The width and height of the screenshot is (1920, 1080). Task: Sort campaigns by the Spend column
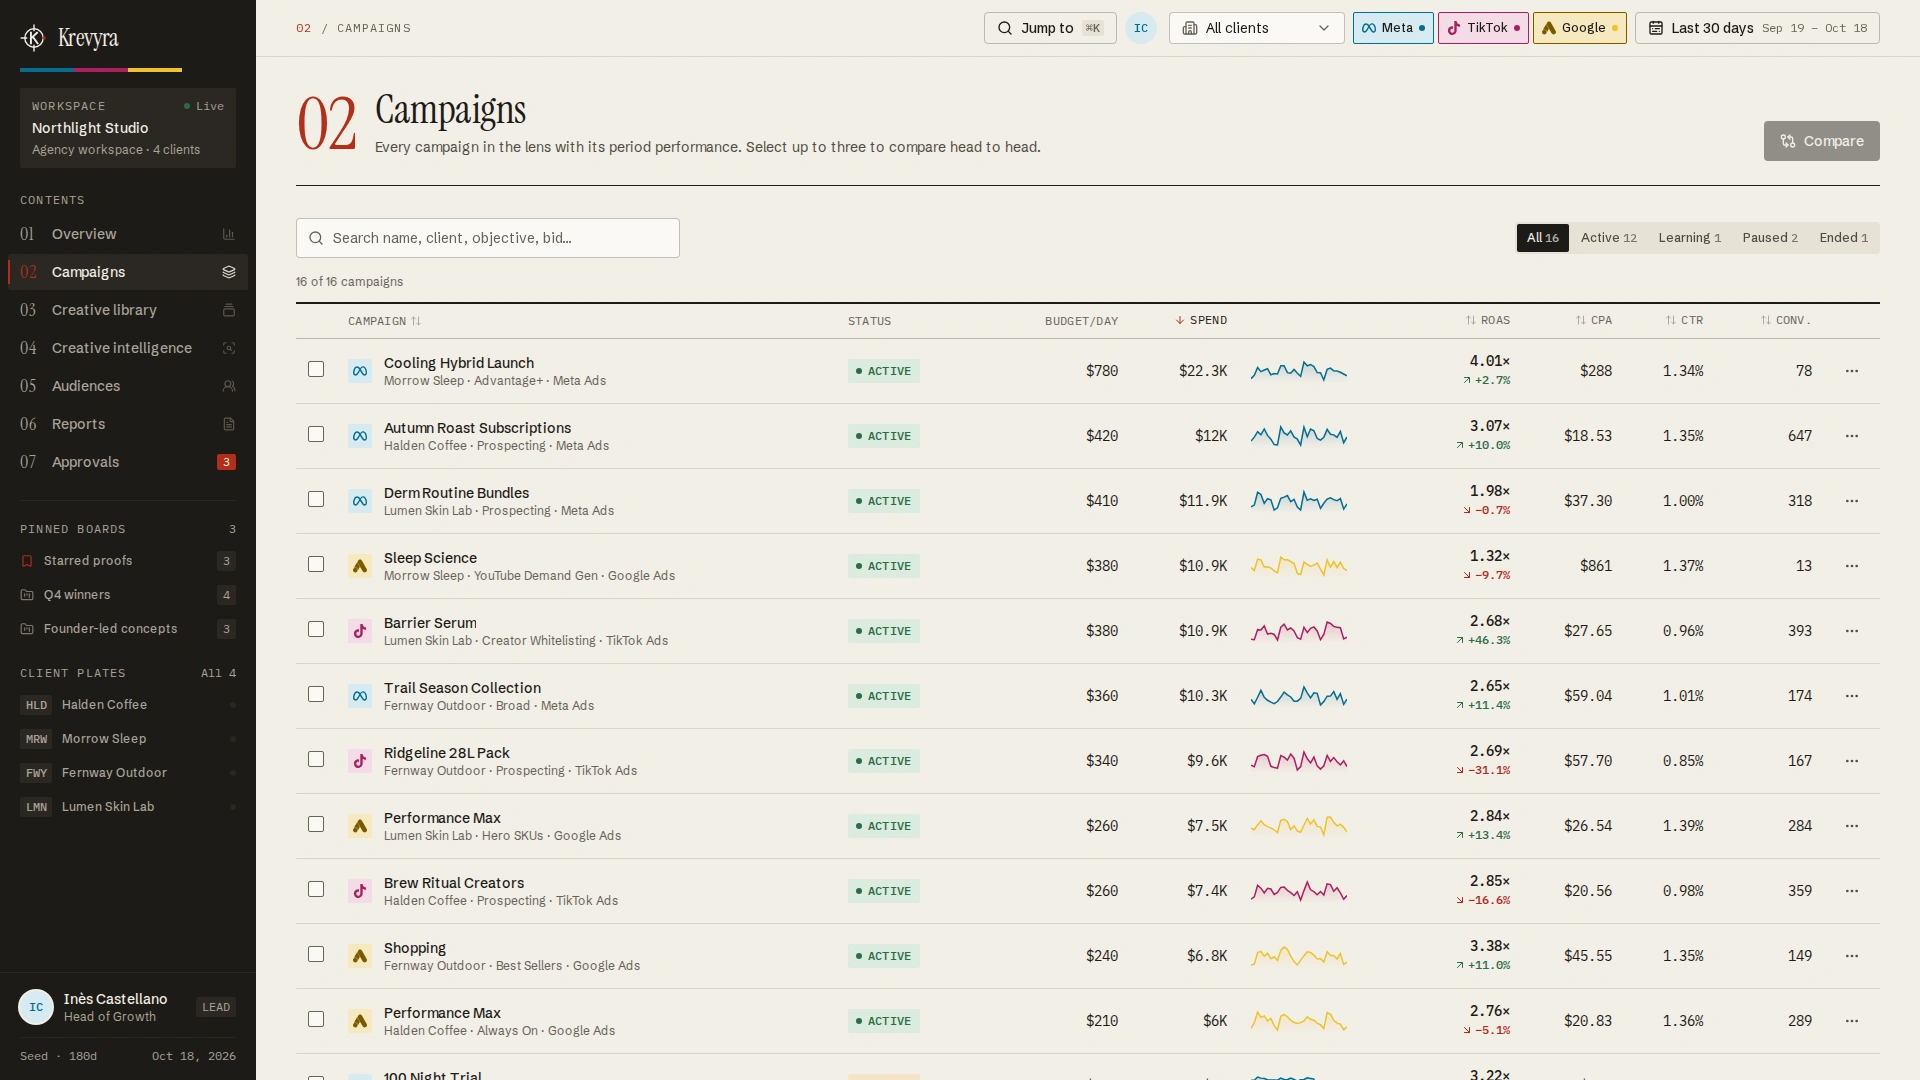pos(1201,320)
